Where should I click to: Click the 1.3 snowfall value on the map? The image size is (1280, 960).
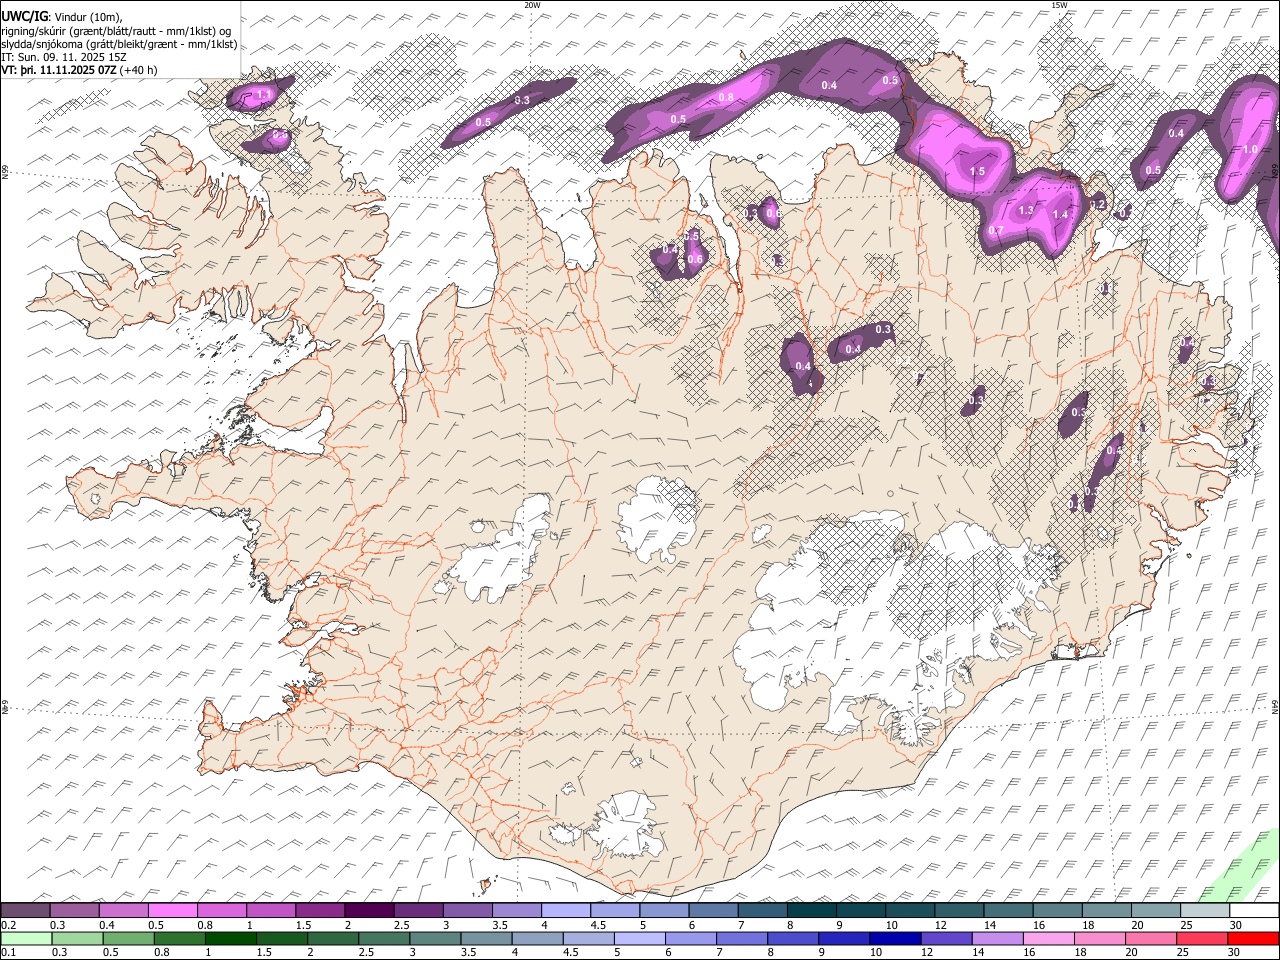pos(1025,211)
